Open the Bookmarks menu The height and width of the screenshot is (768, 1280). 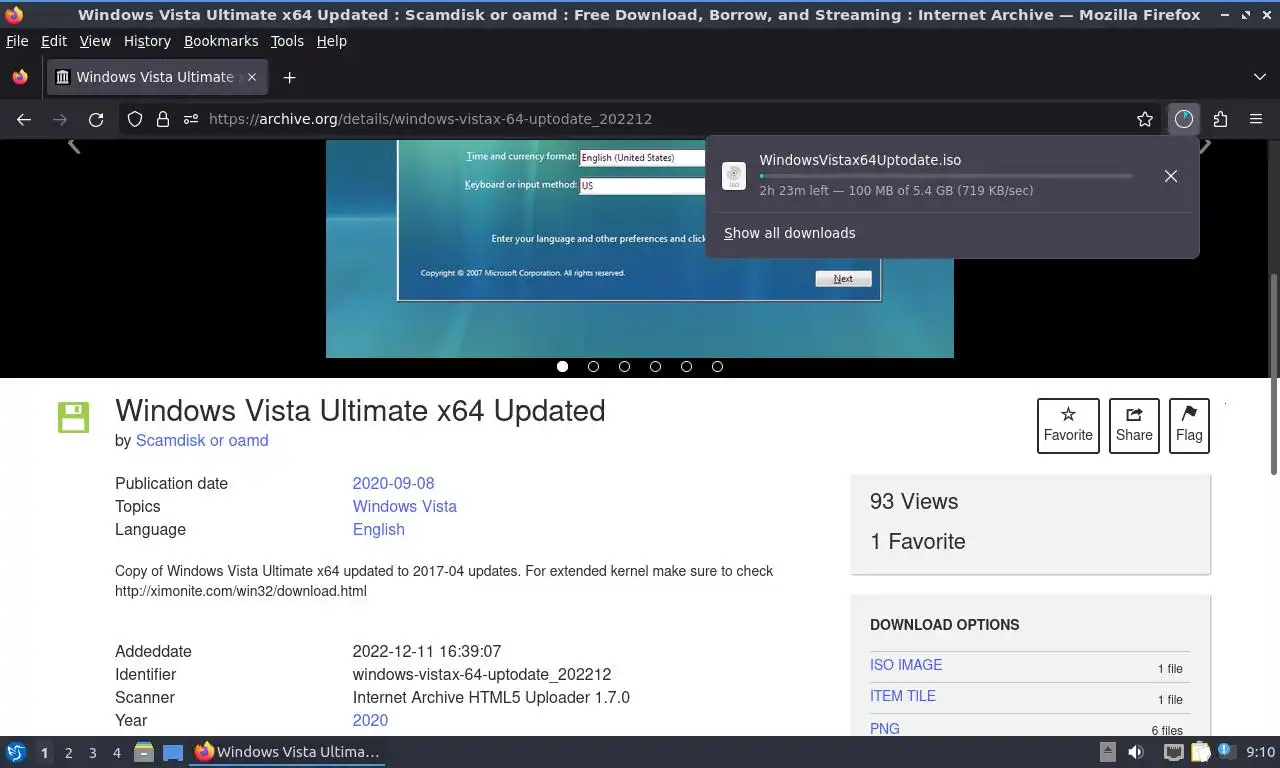[x=221, y=41]
